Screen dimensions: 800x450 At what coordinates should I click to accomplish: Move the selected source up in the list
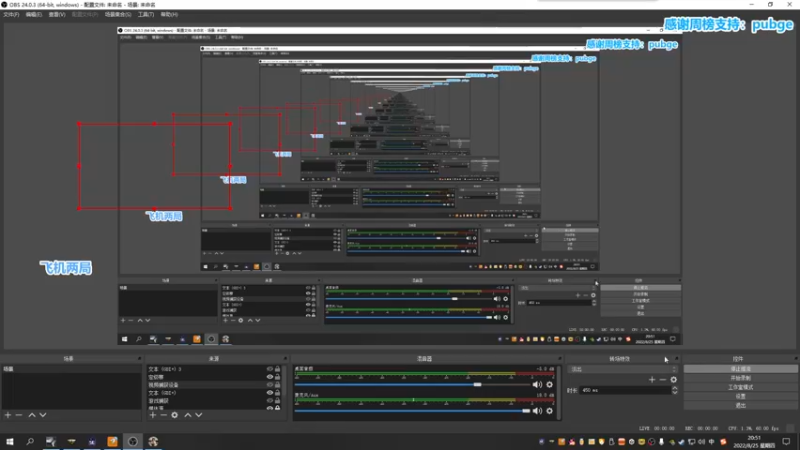[187, 415]
